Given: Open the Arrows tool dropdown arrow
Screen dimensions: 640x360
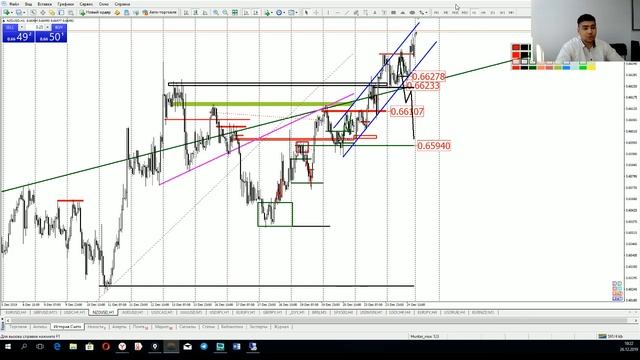Looking at the screenshot, I should [427, 12].
